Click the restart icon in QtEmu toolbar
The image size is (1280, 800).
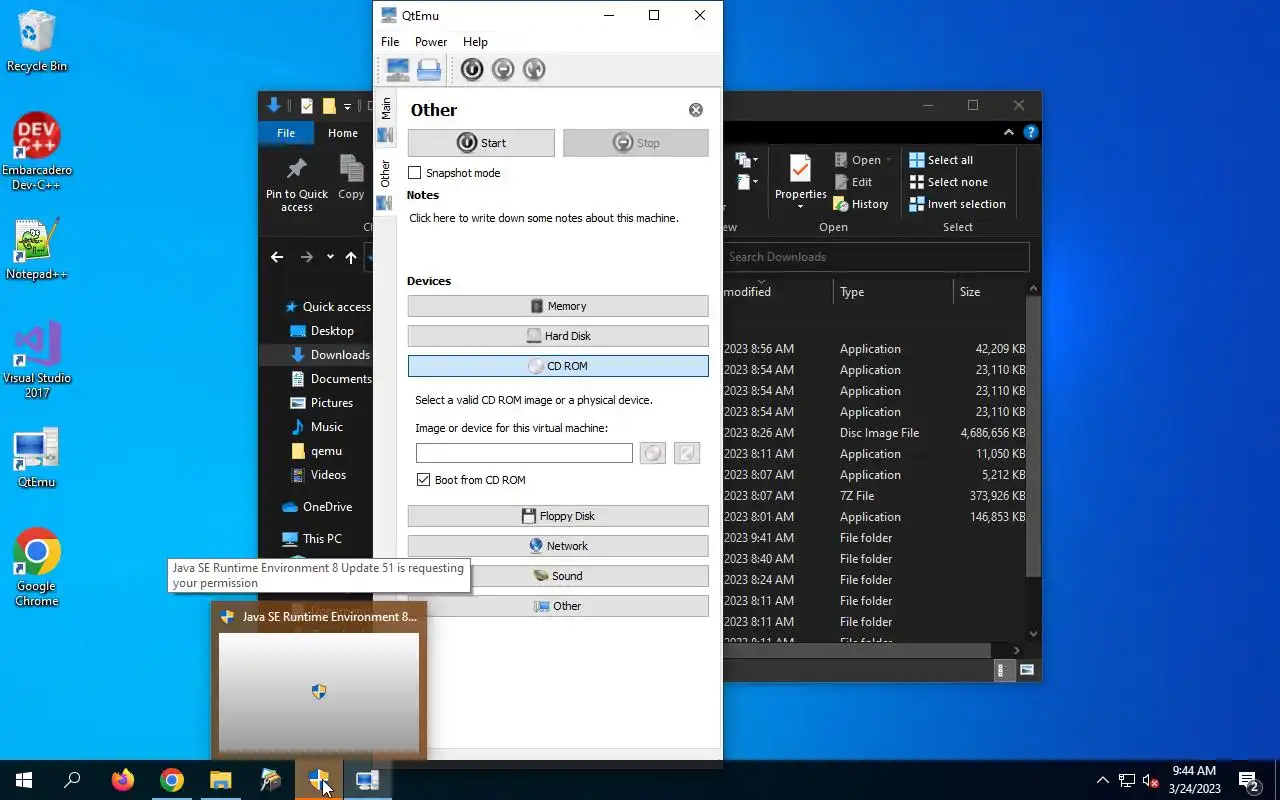pyautogui.click(x=534, y=69)
